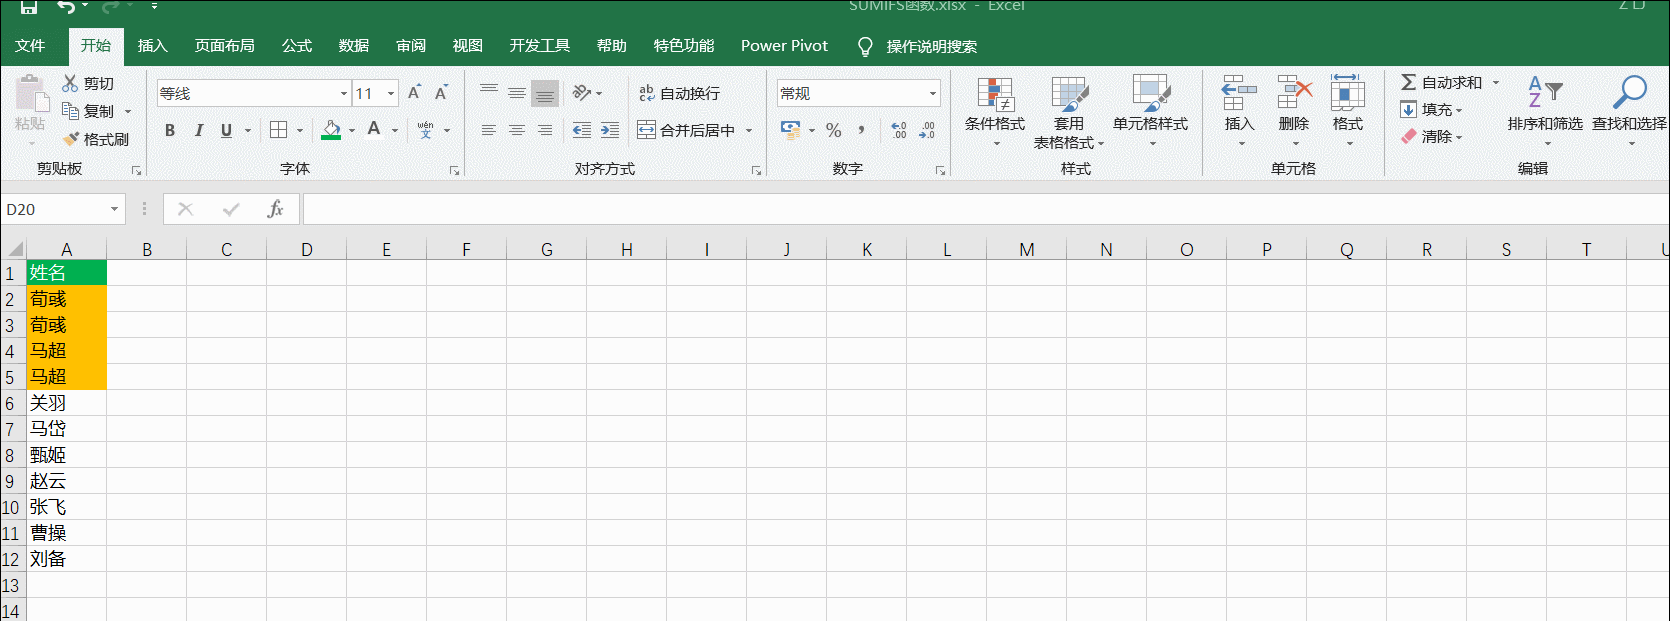Open the font group dialog launcher
This screenshot has height=621, width=1670.
pos(454,171)
